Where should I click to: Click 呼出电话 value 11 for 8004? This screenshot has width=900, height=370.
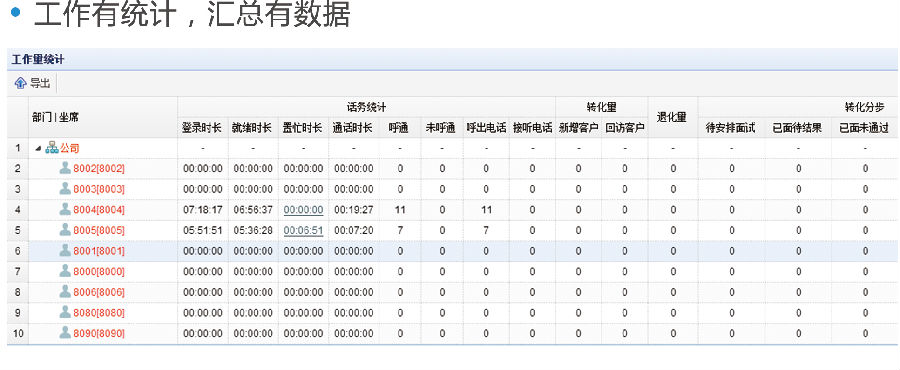tap(486, 210)
